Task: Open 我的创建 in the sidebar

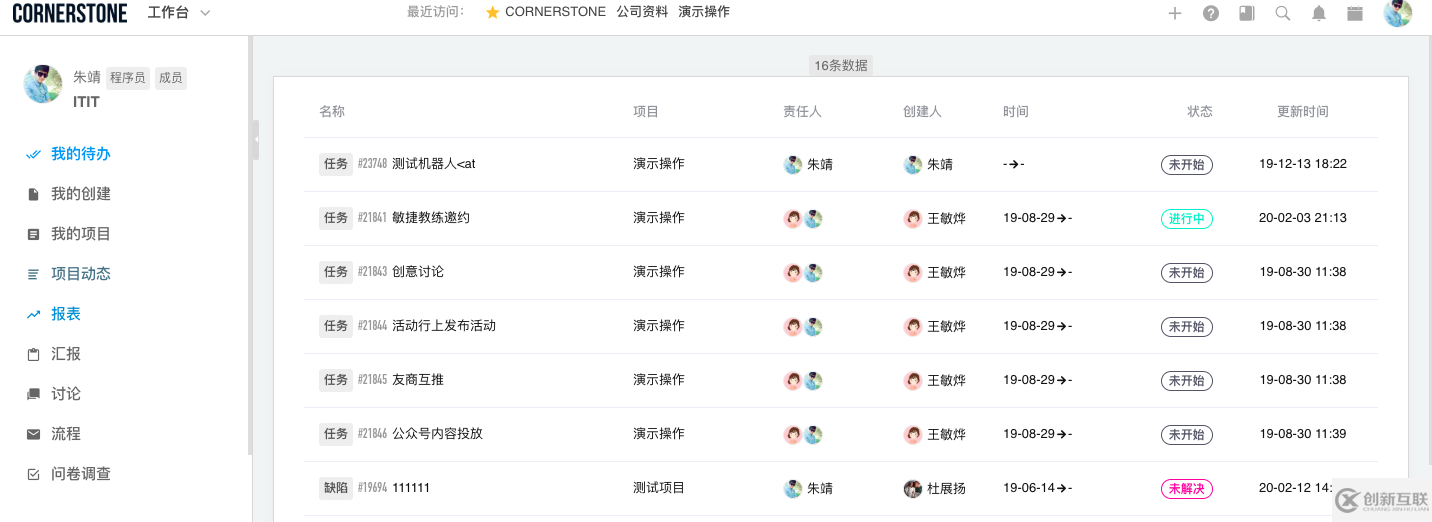Action: [80, 194]
